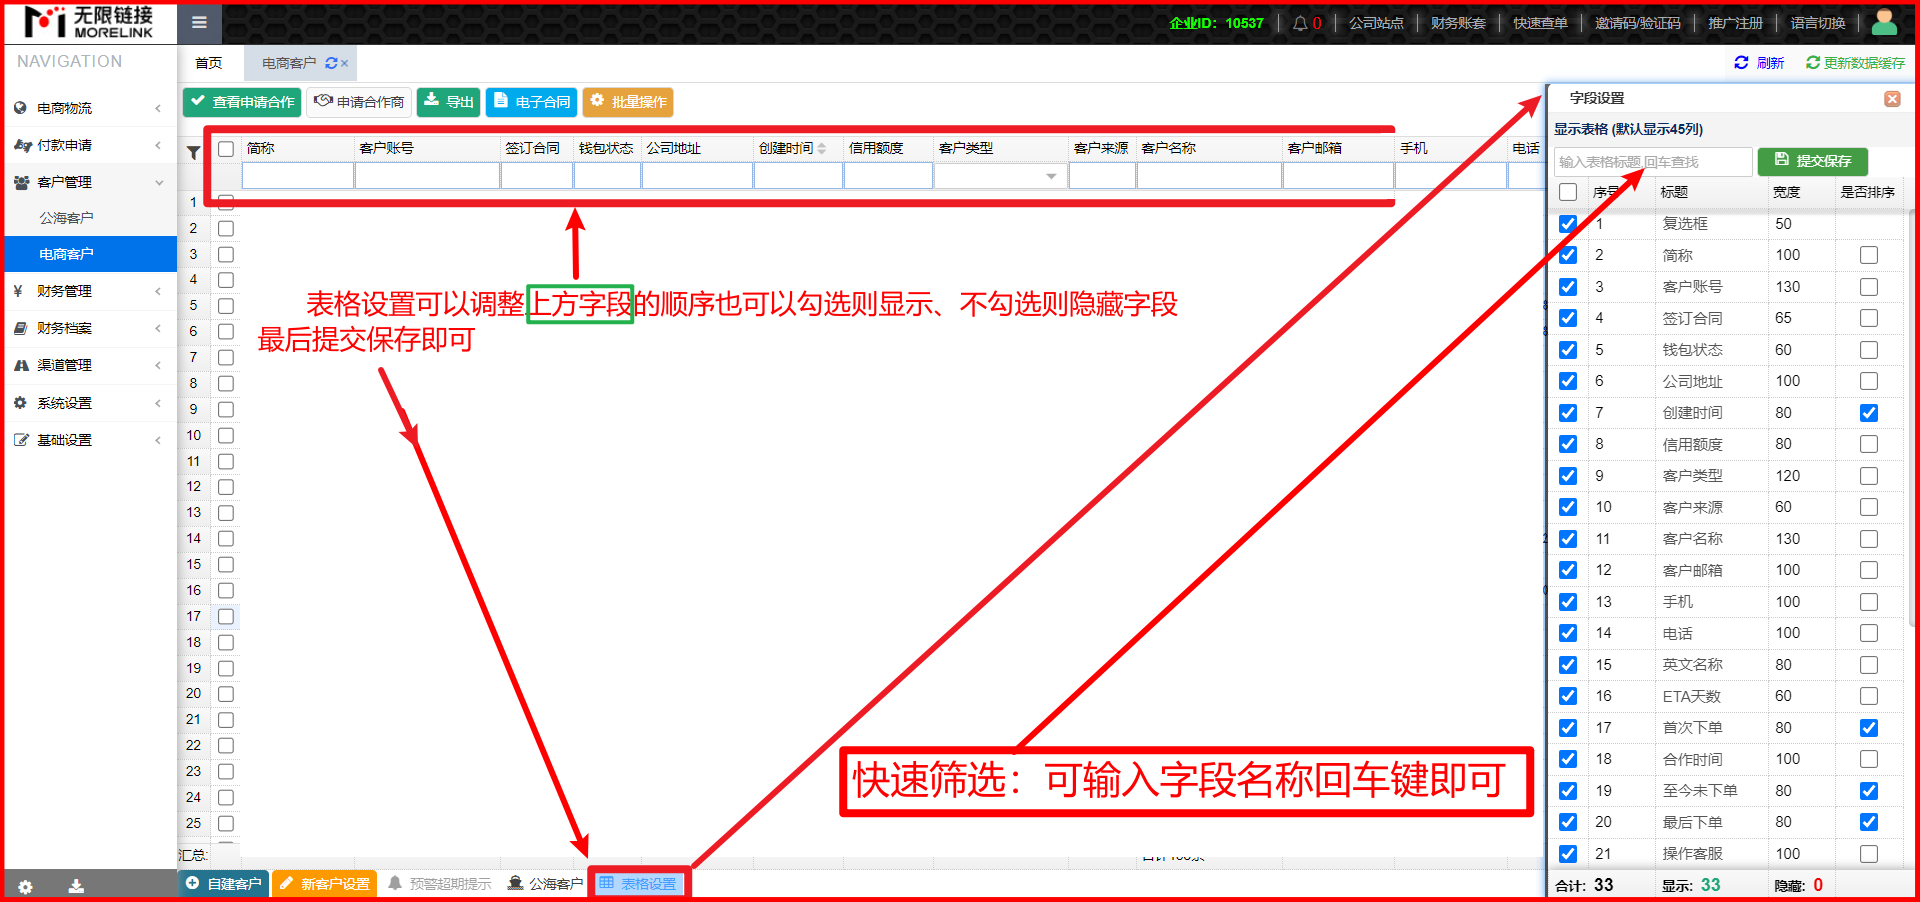1920x902 pixels.
Task: Click 自建客户 bottom button
Action: (x=224, y=884)
